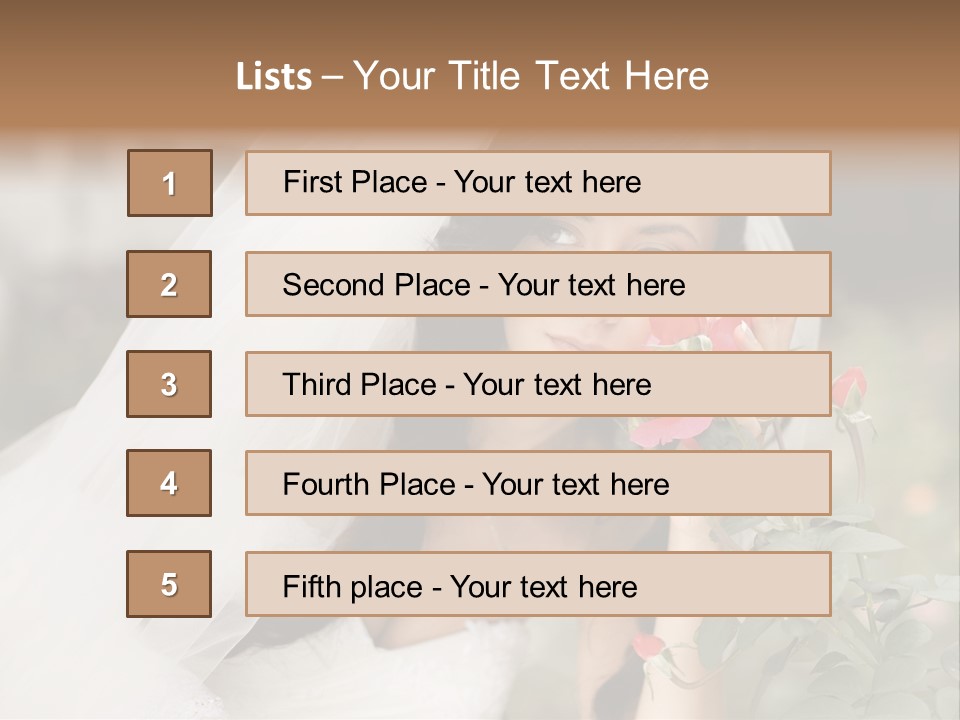Click "Your text here" in the fifth item
The height and width of the screenshot is (720, 960).
pos(543,586)
